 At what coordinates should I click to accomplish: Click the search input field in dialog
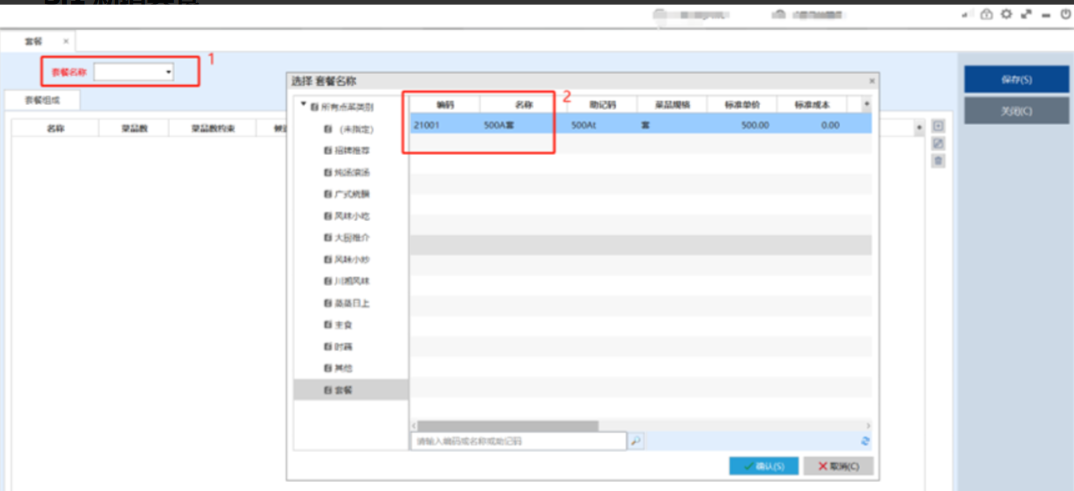pyautogui.click(x=517, y=441)
